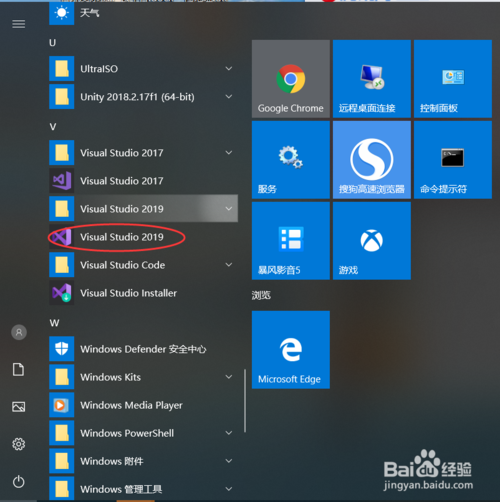
Task: Expand Visual Studio 2019 folder chevron
Action: click(x=229, y=209)
